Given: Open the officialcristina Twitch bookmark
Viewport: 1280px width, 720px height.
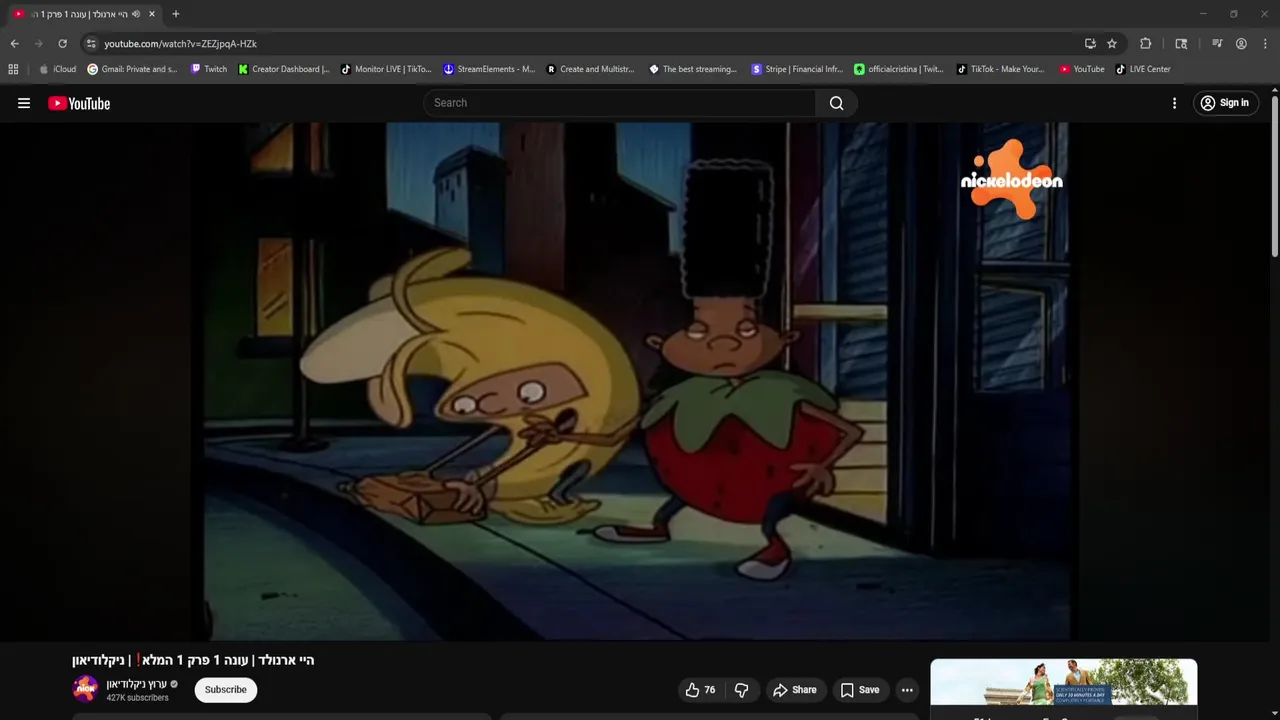Looking at the screenshot, I should tap(899, 69).
